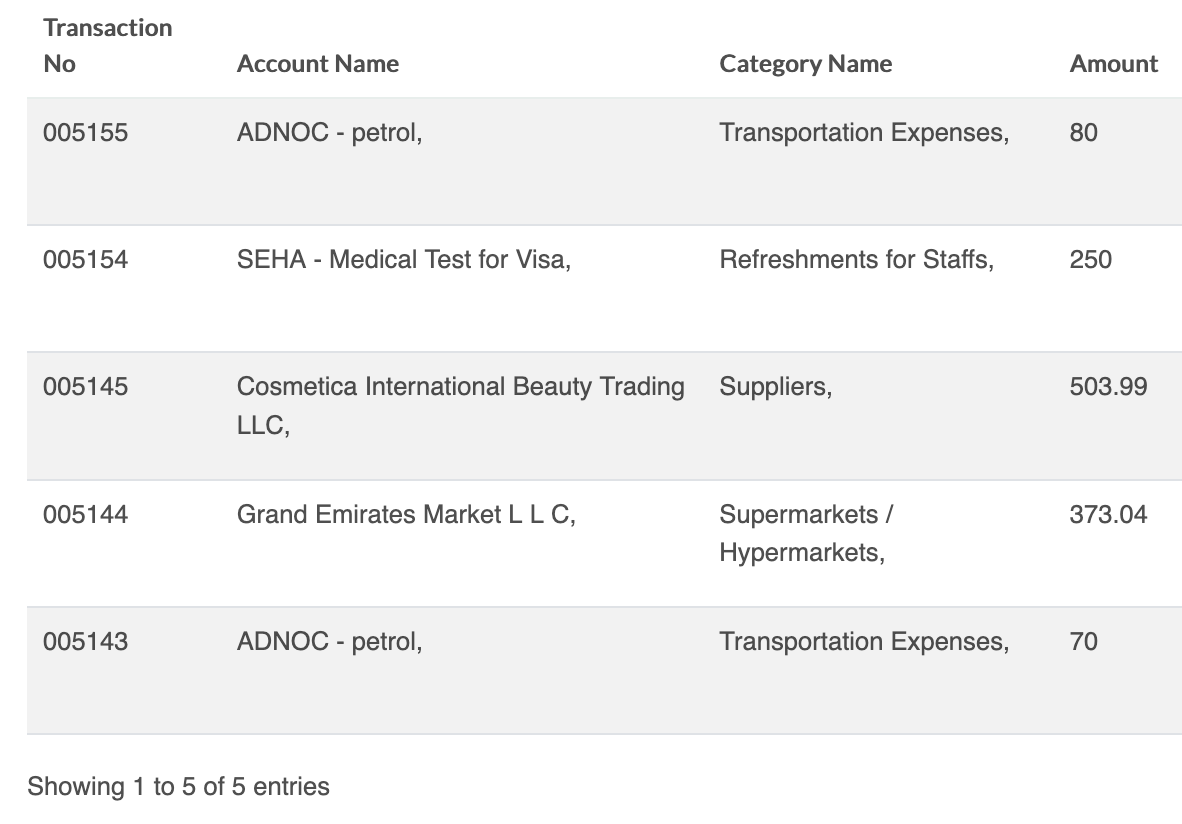
Task: Select transaction number 005144
Action: click(x=85, y=515)
